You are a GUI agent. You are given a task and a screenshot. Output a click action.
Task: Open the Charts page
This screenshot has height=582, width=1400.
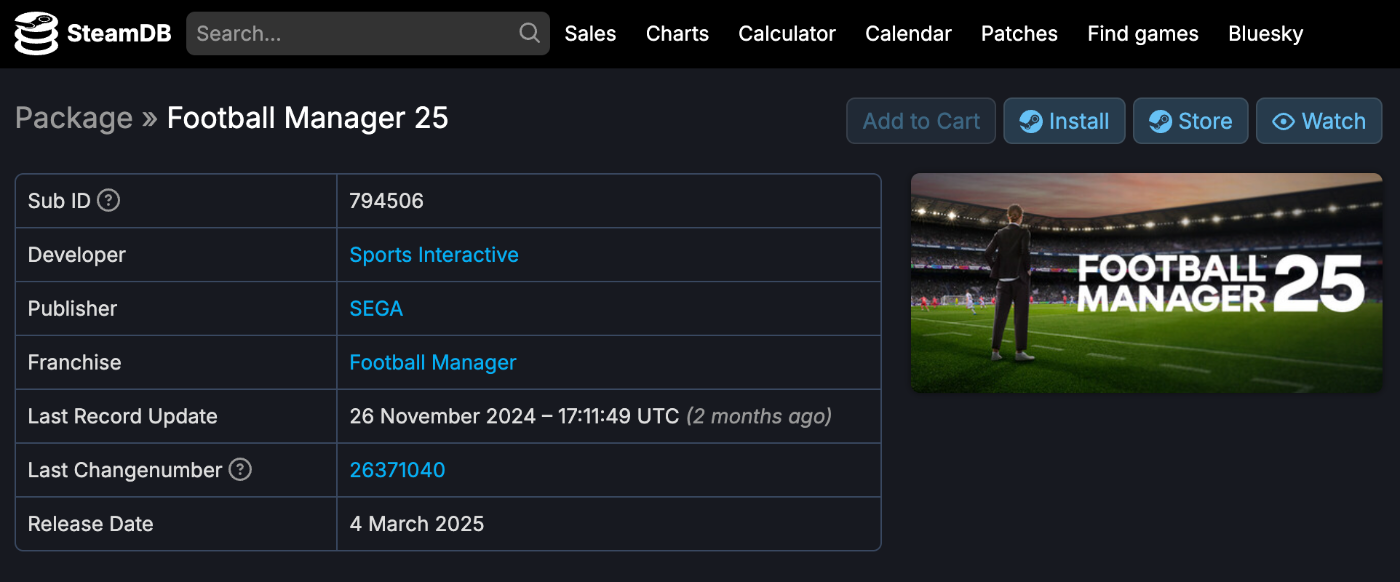click(677, 34)
